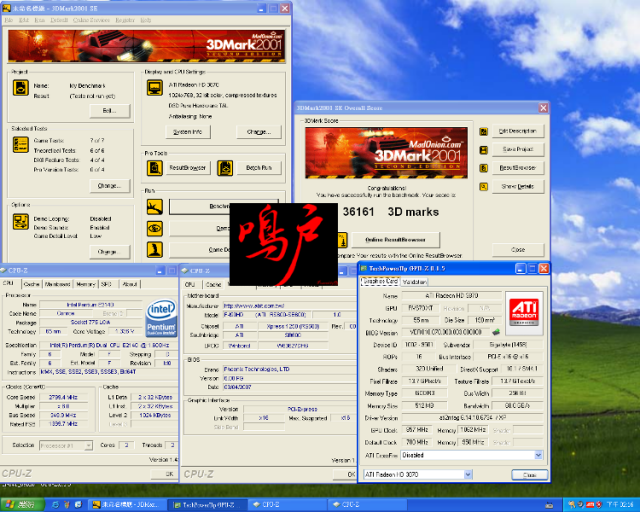Click the Project disk icon in 3DMark2001
This screenshot has width=640, height=512.
(x=20, y=88)
